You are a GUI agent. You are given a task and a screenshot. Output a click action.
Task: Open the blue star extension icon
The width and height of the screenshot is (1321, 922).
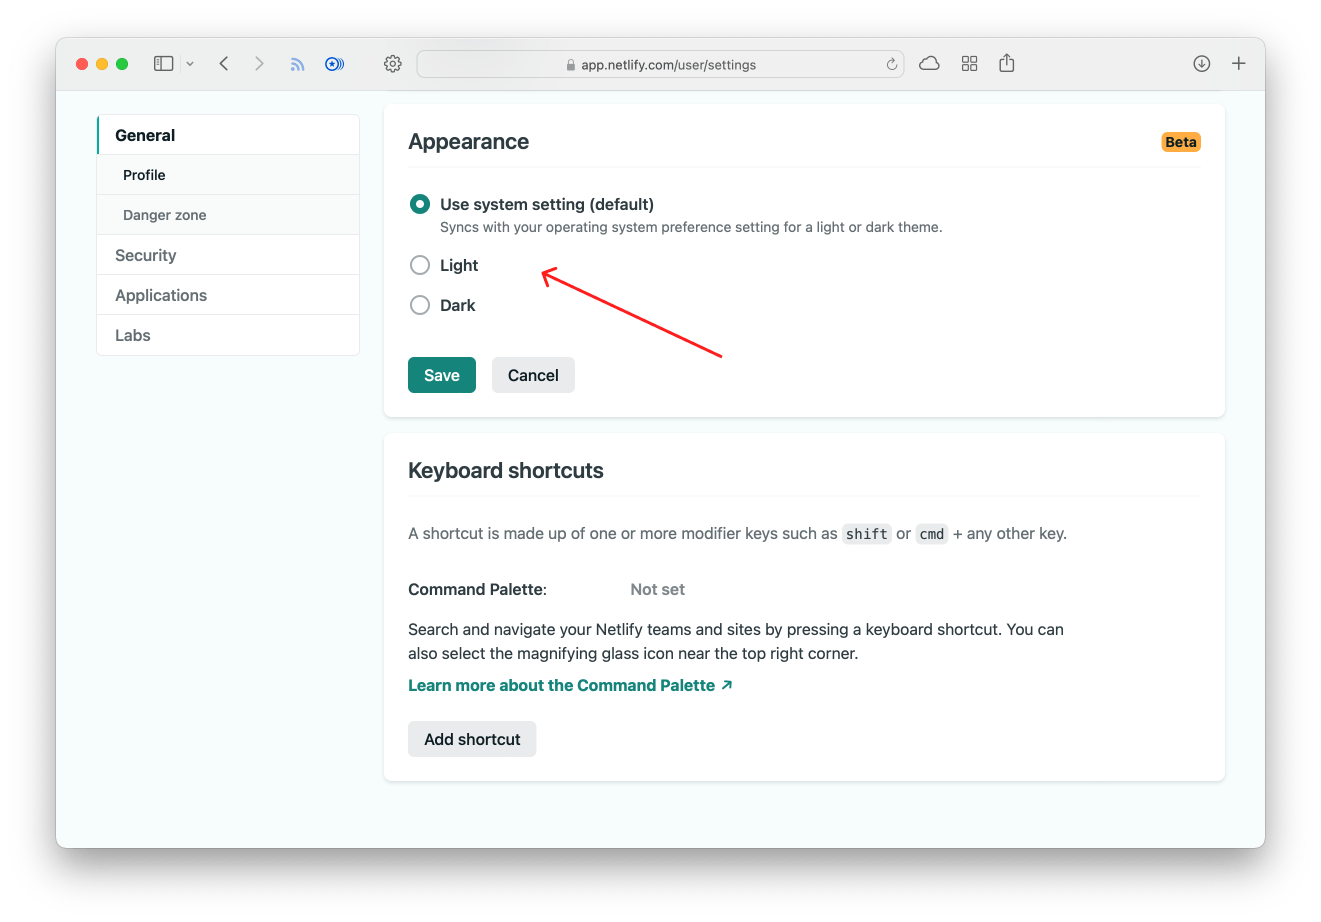coord(335,64)
